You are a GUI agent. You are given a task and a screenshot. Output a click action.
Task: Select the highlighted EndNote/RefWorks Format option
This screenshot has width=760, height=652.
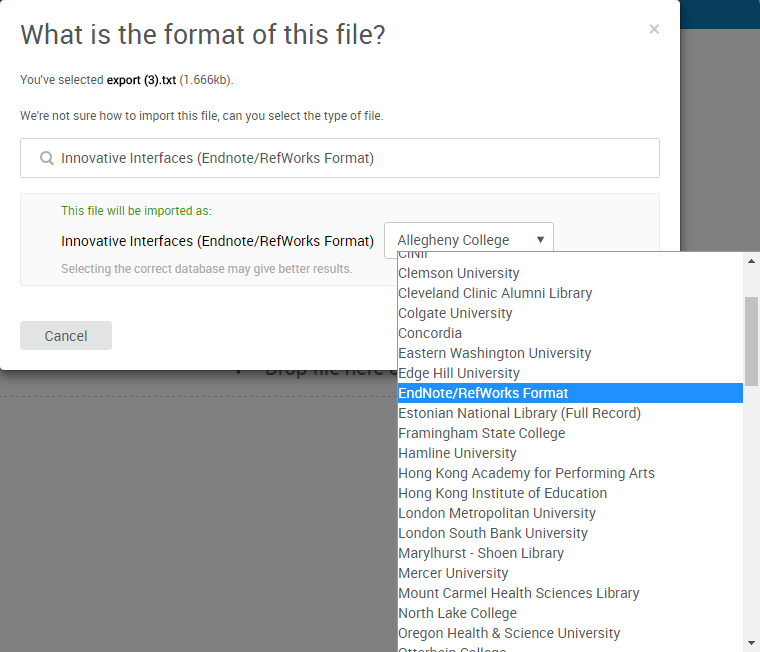click(570, 393)
